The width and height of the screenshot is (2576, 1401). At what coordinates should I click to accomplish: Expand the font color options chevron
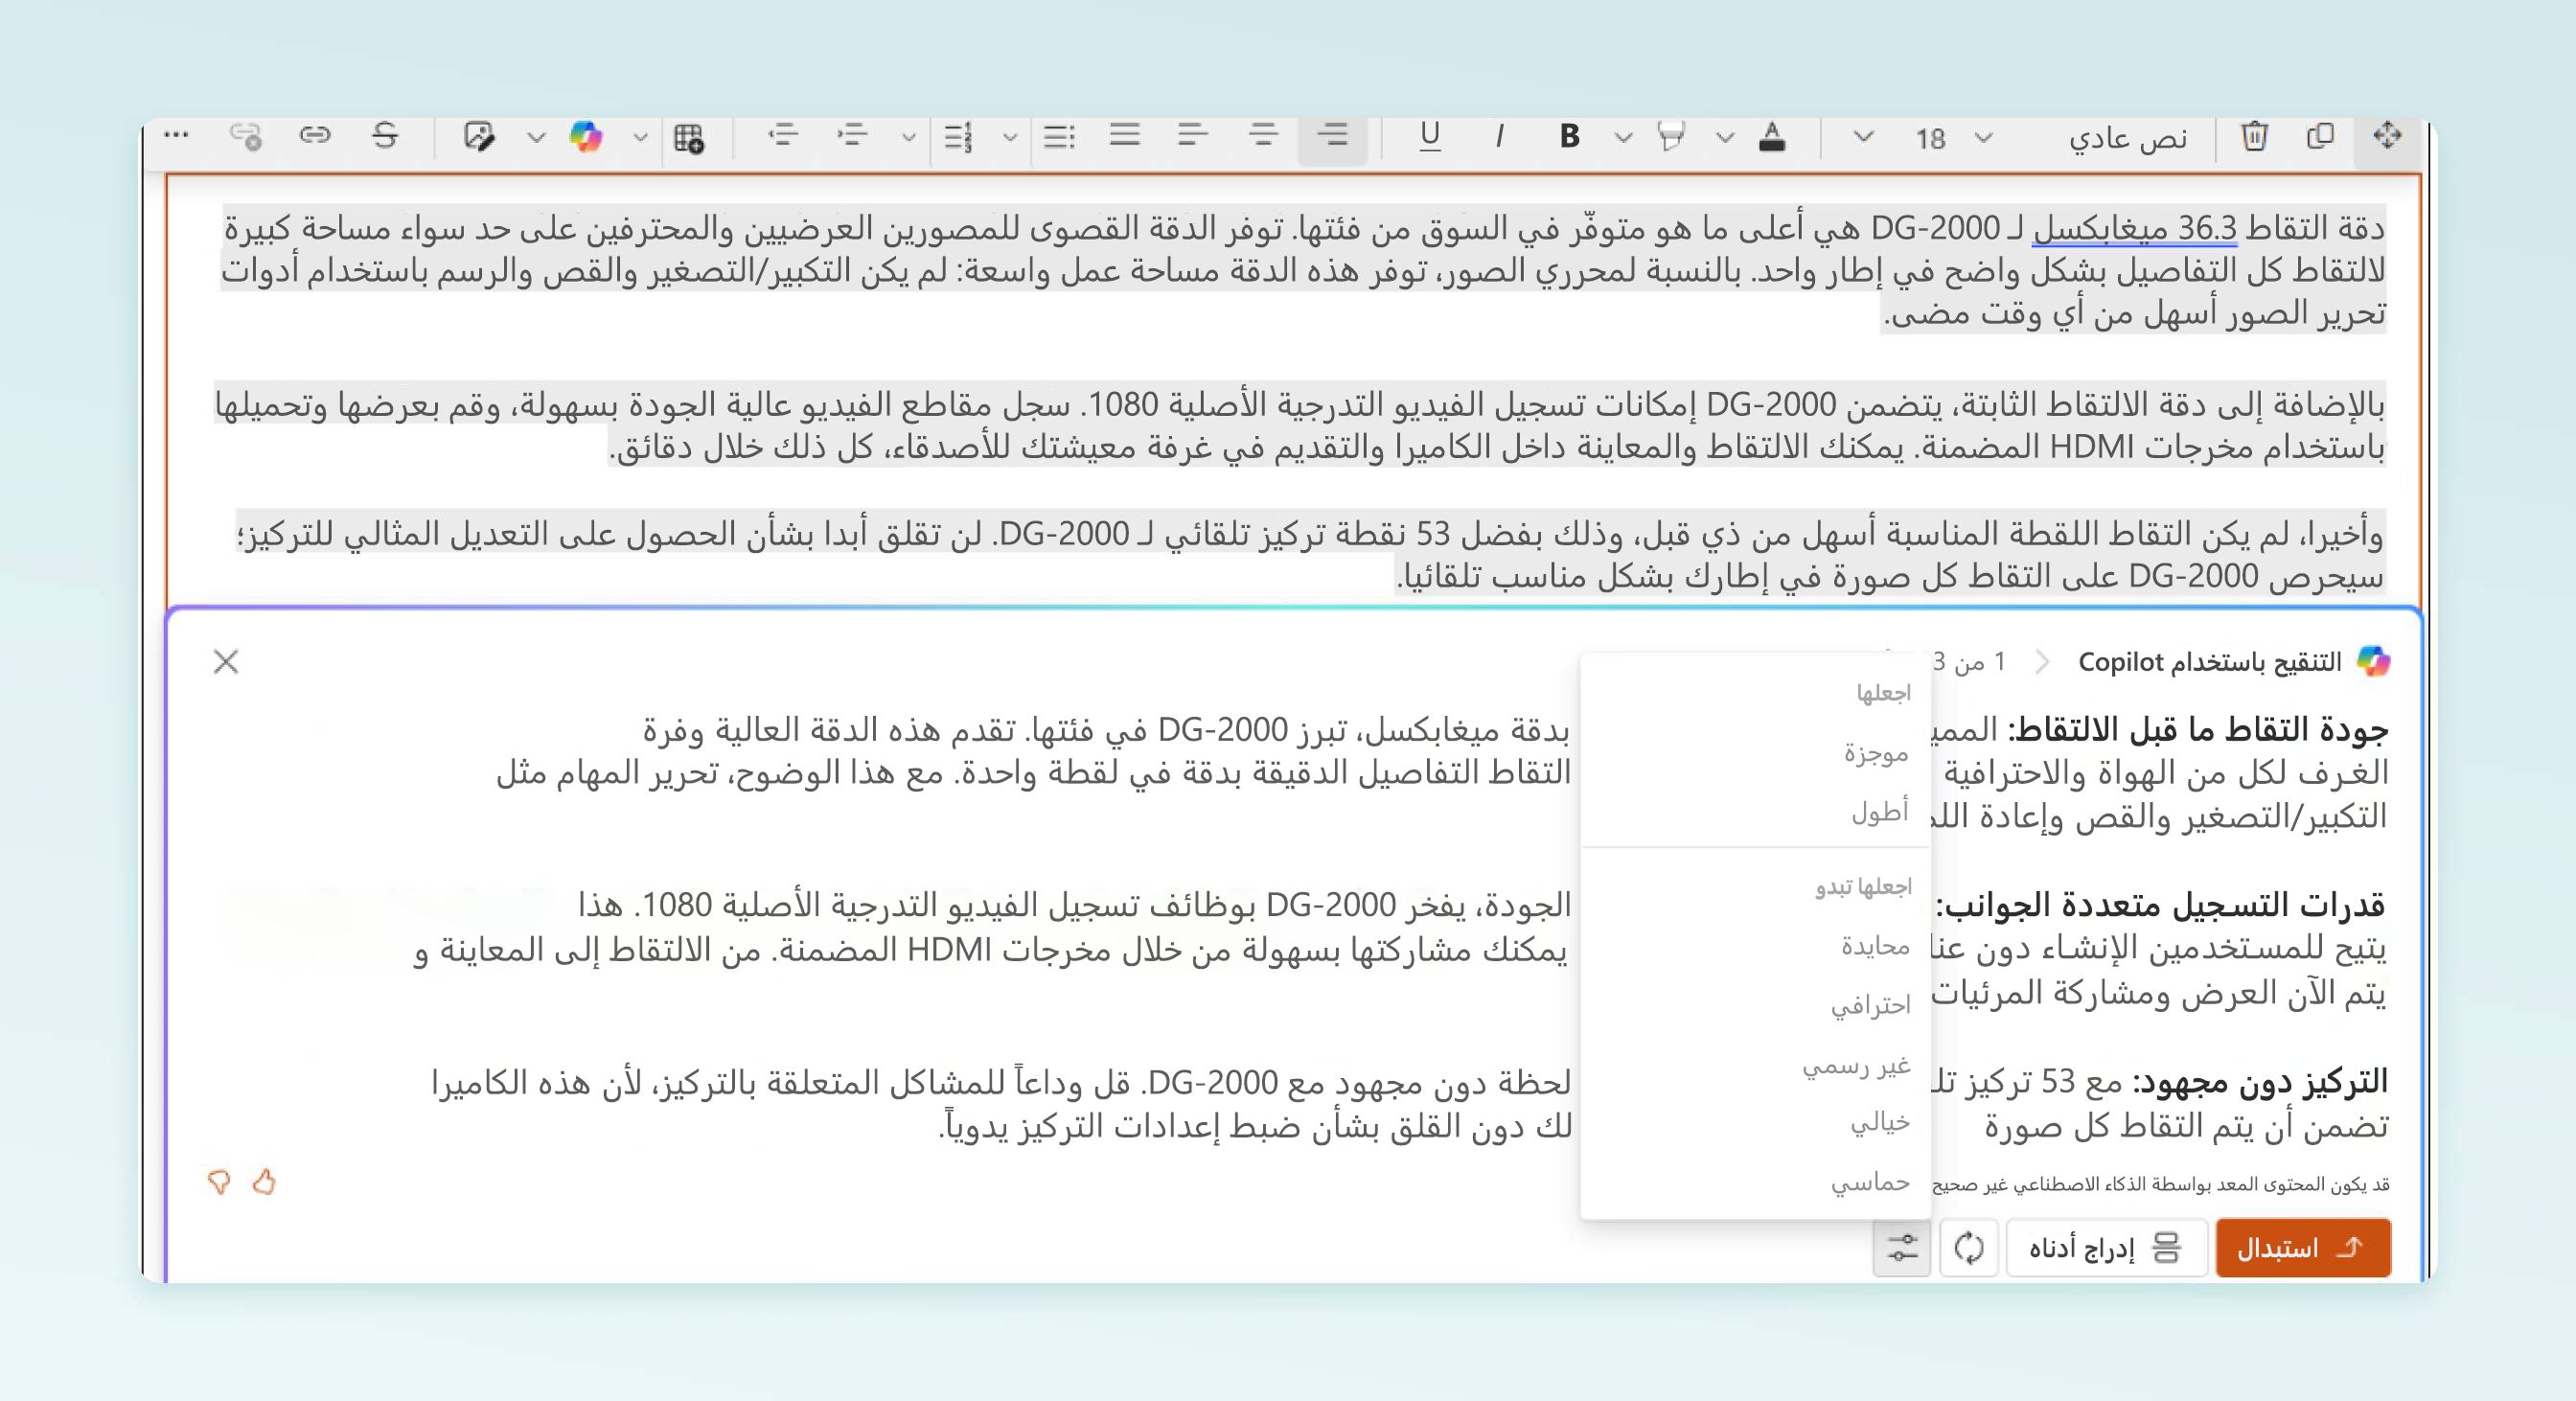click(1725, 137)
